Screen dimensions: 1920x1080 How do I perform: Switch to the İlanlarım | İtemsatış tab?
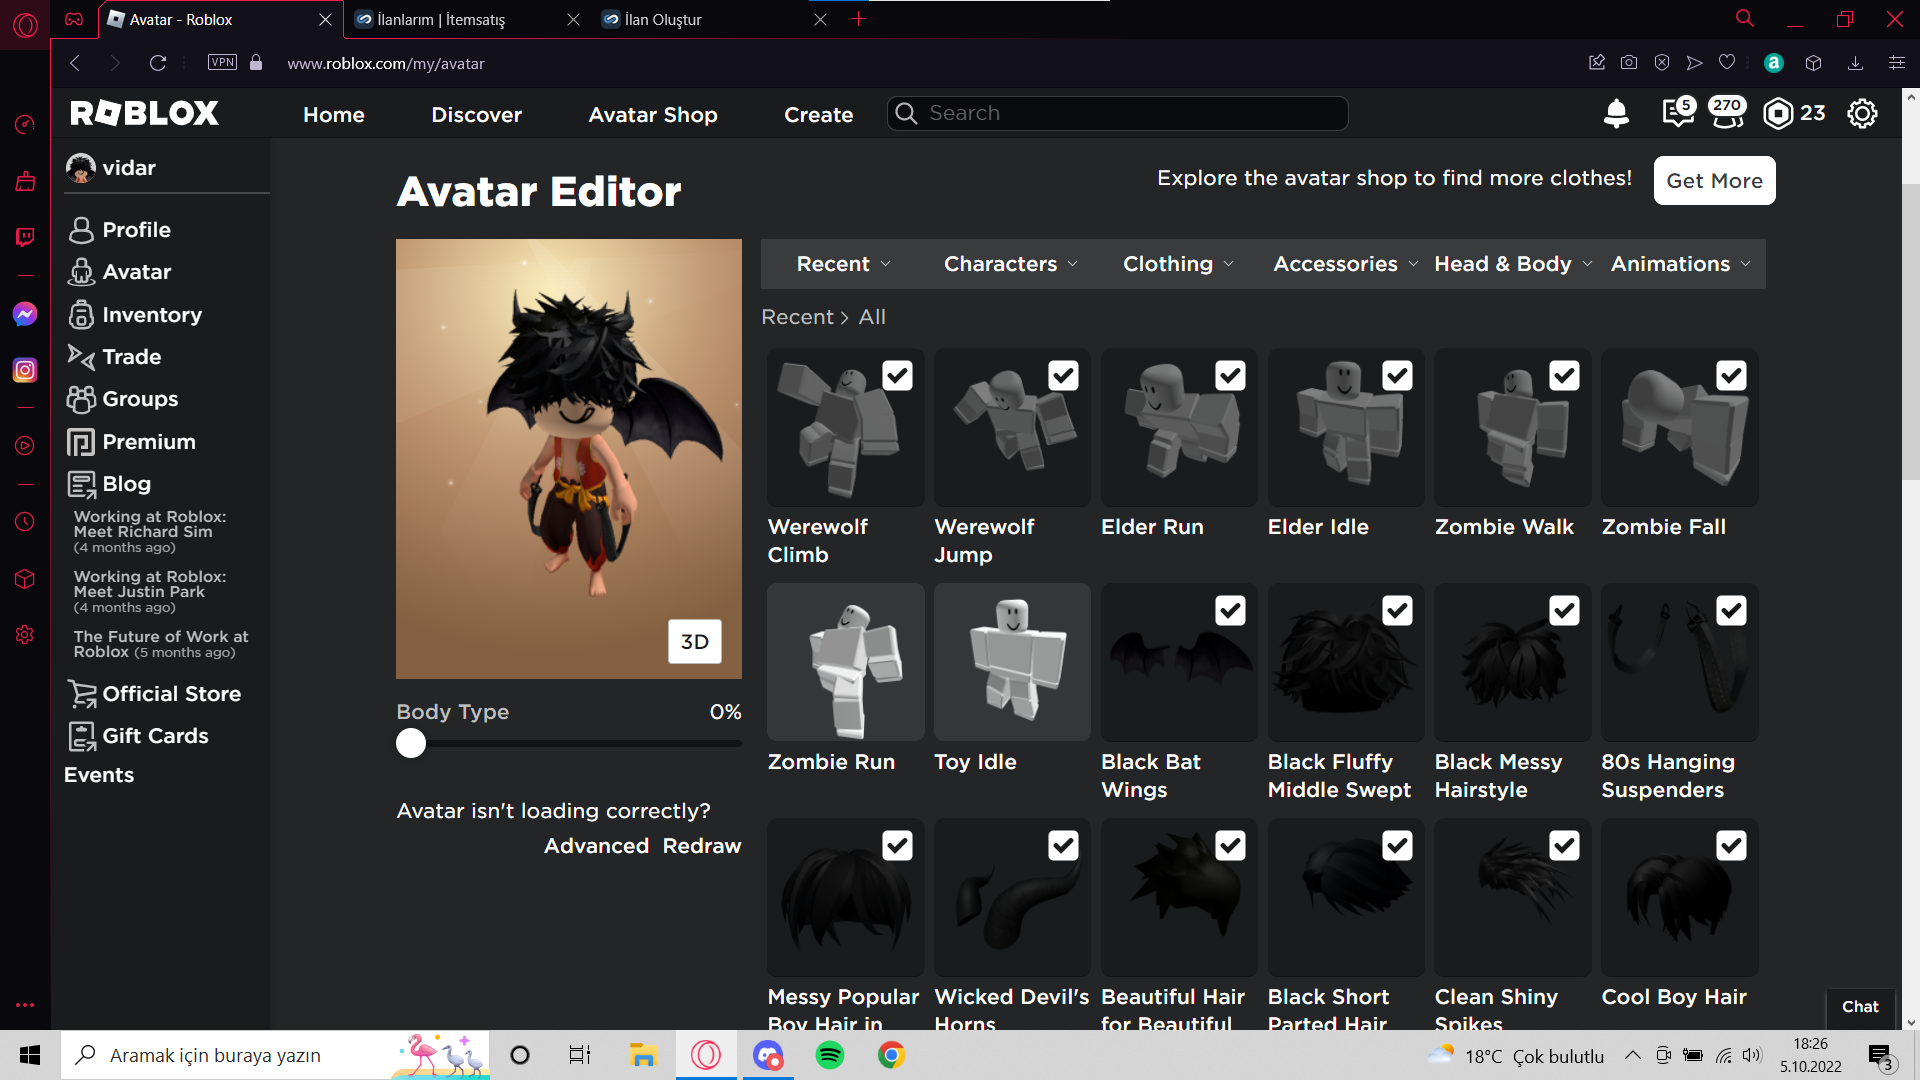click(x=468, y=19)
